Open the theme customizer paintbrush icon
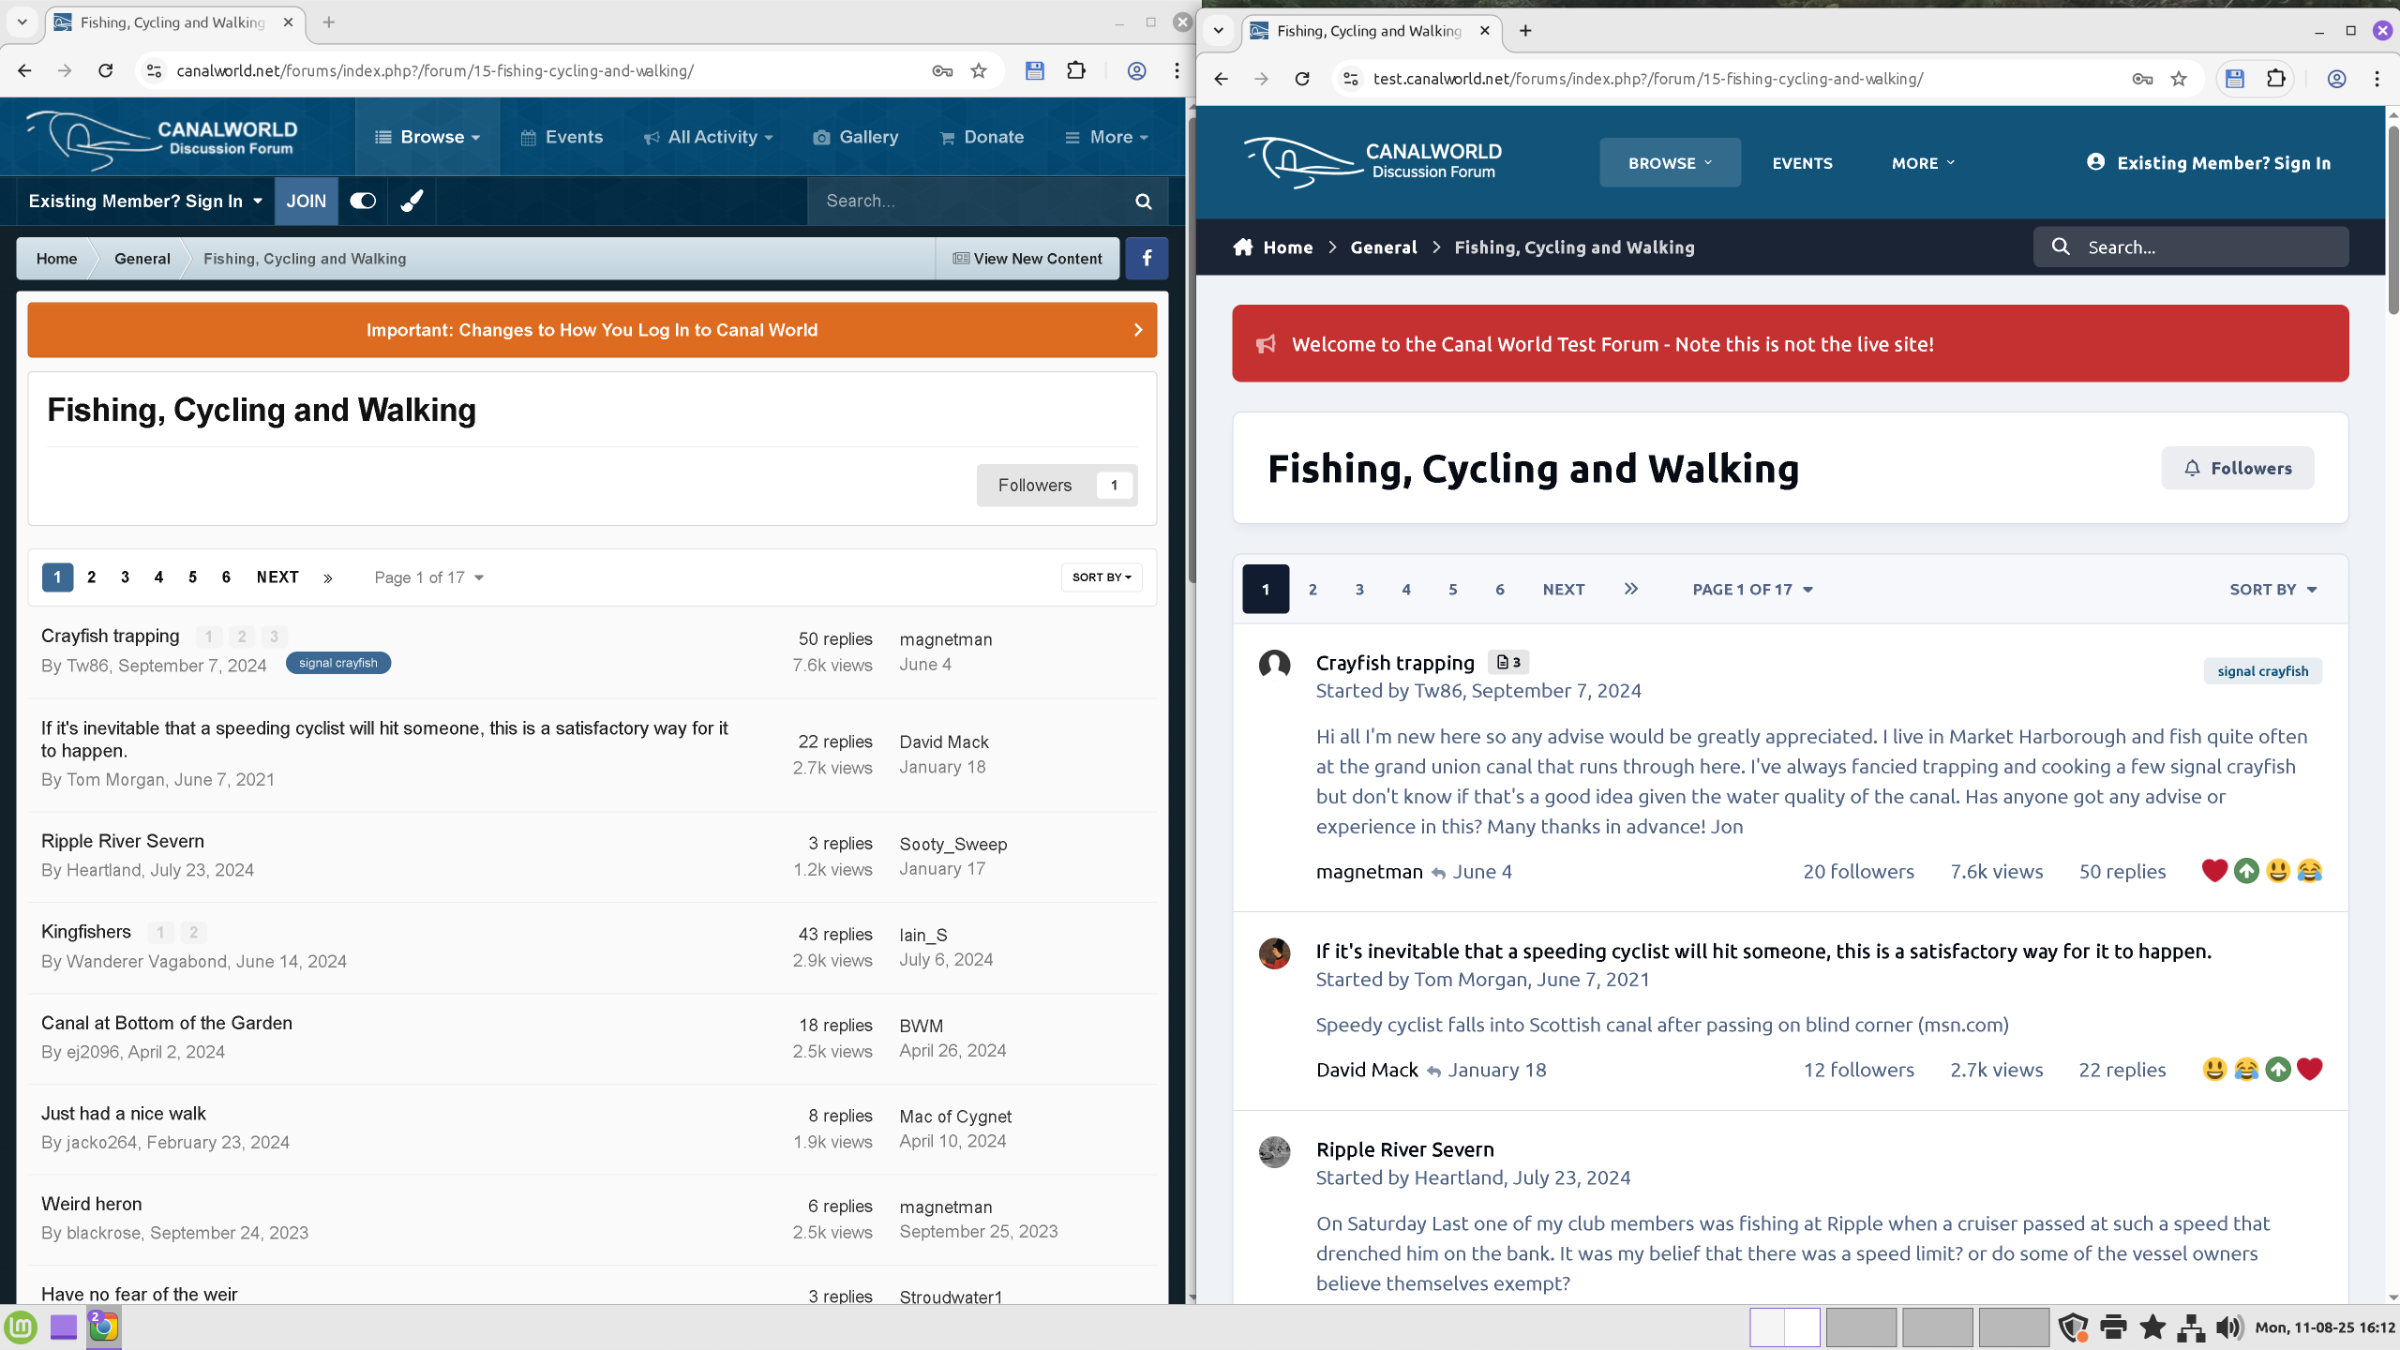The image size is (2400, 1350). tap(411, 201)
